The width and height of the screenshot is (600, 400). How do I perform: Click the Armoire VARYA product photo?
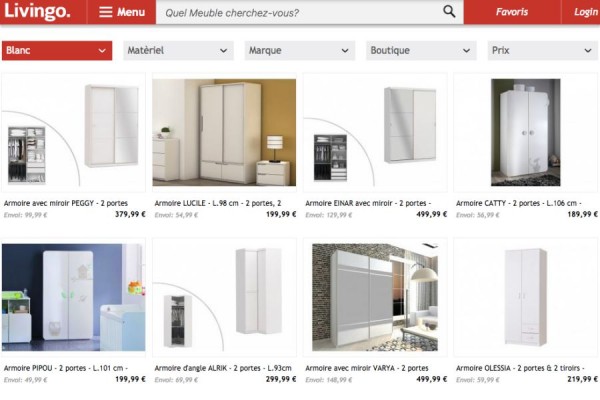coord(375,297)
